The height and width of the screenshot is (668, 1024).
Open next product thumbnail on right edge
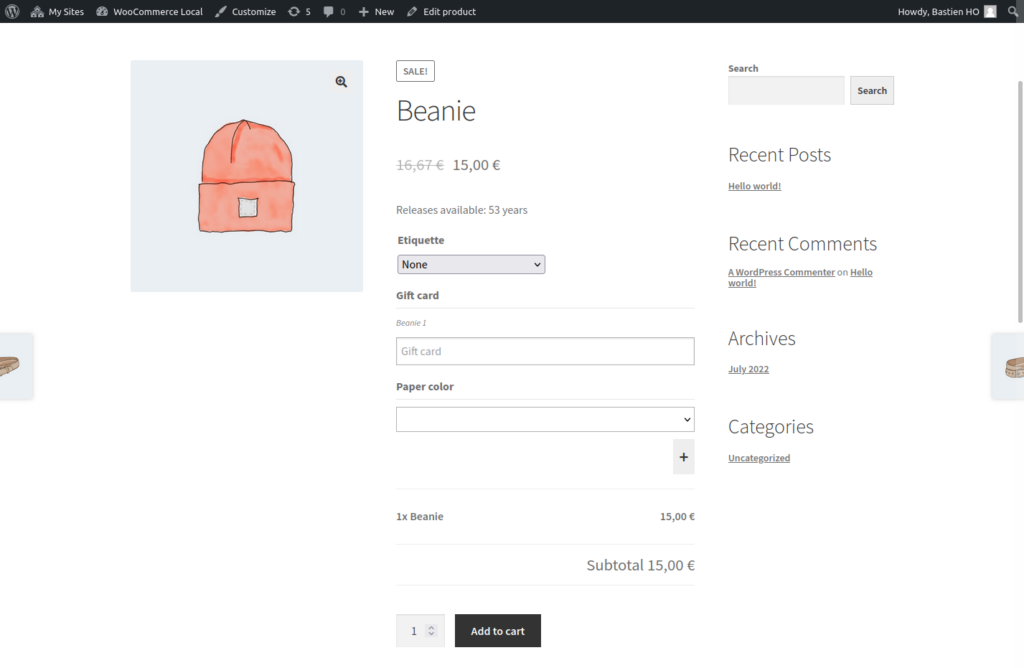(1010, 366)
